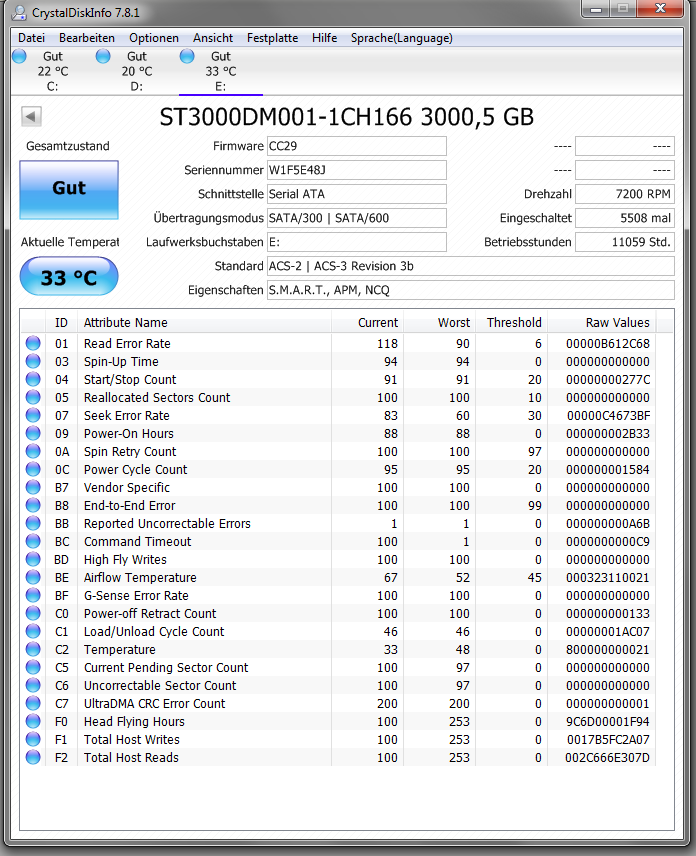Click the Schnittstelle field Serial ATA
The width and height of the screenshot is (696, 856).
tap(357, 194)
